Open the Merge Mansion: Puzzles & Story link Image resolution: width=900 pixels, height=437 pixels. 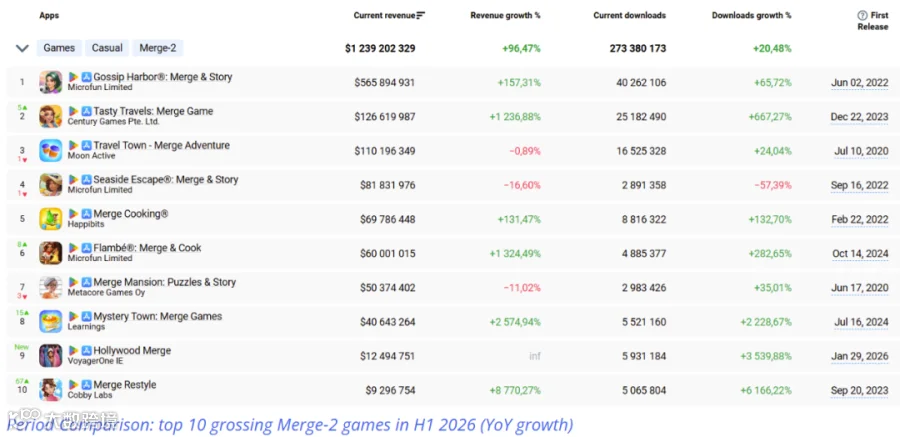click(x=165, y=282)
